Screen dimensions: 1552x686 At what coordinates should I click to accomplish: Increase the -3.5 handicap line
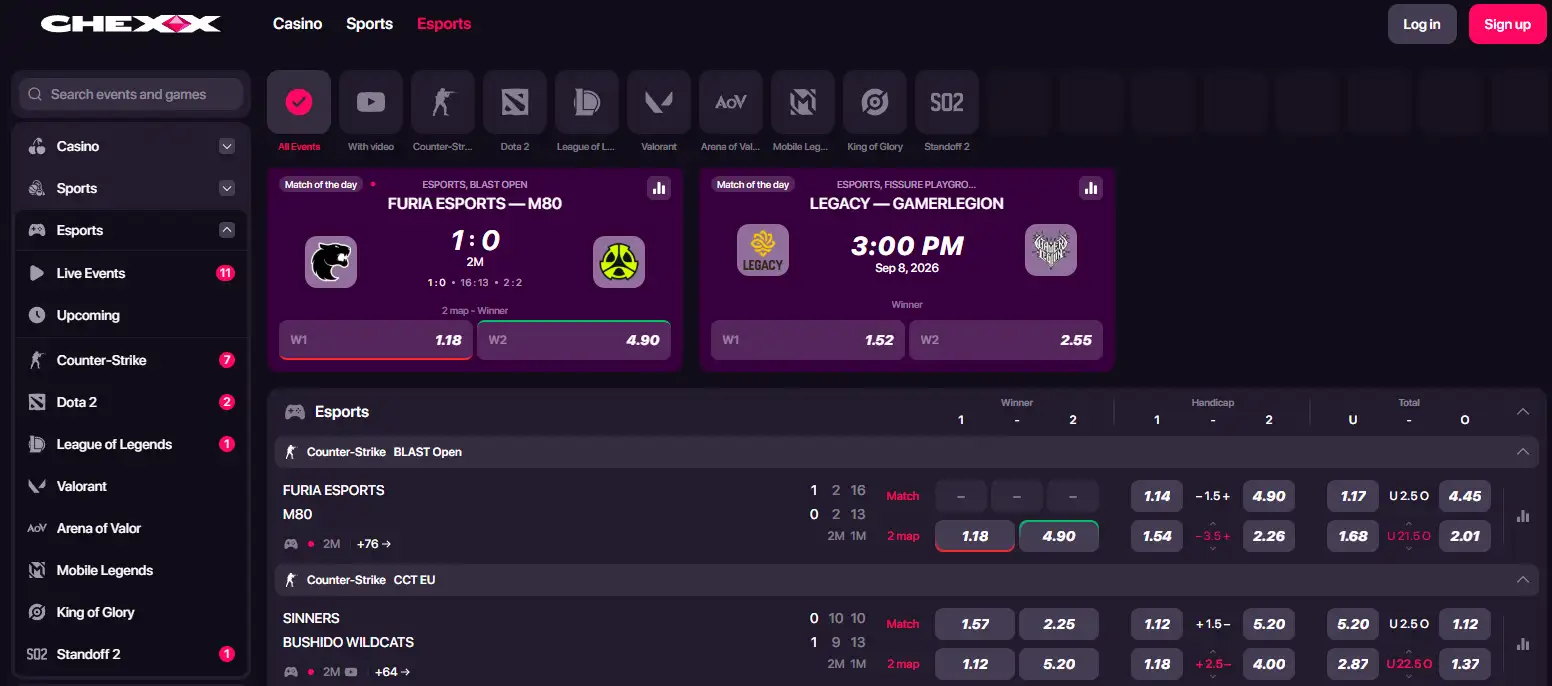[x=1213, y=524]
